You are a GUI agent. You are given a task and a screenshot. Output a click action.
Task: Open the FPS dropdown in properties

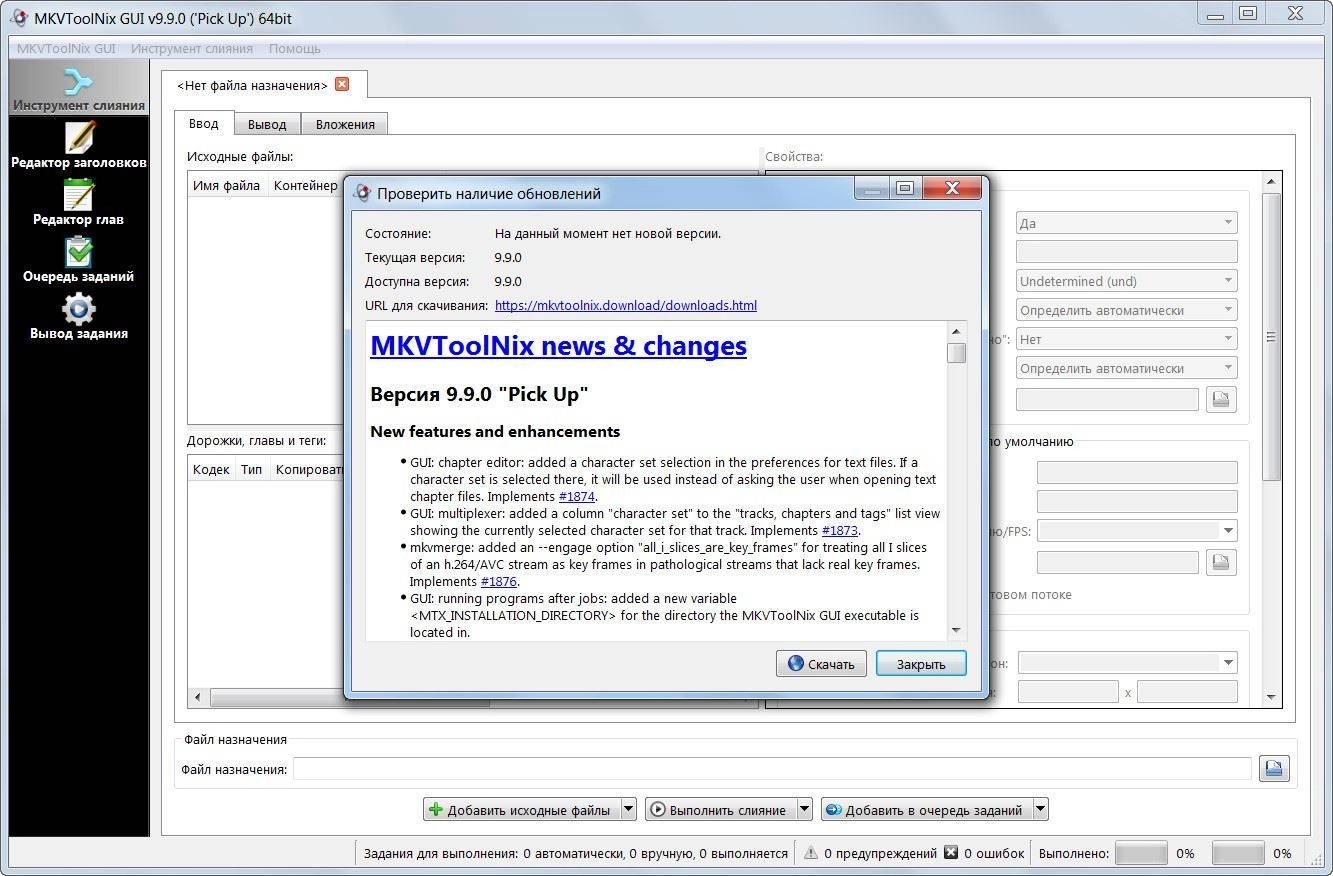(1137, 531)
